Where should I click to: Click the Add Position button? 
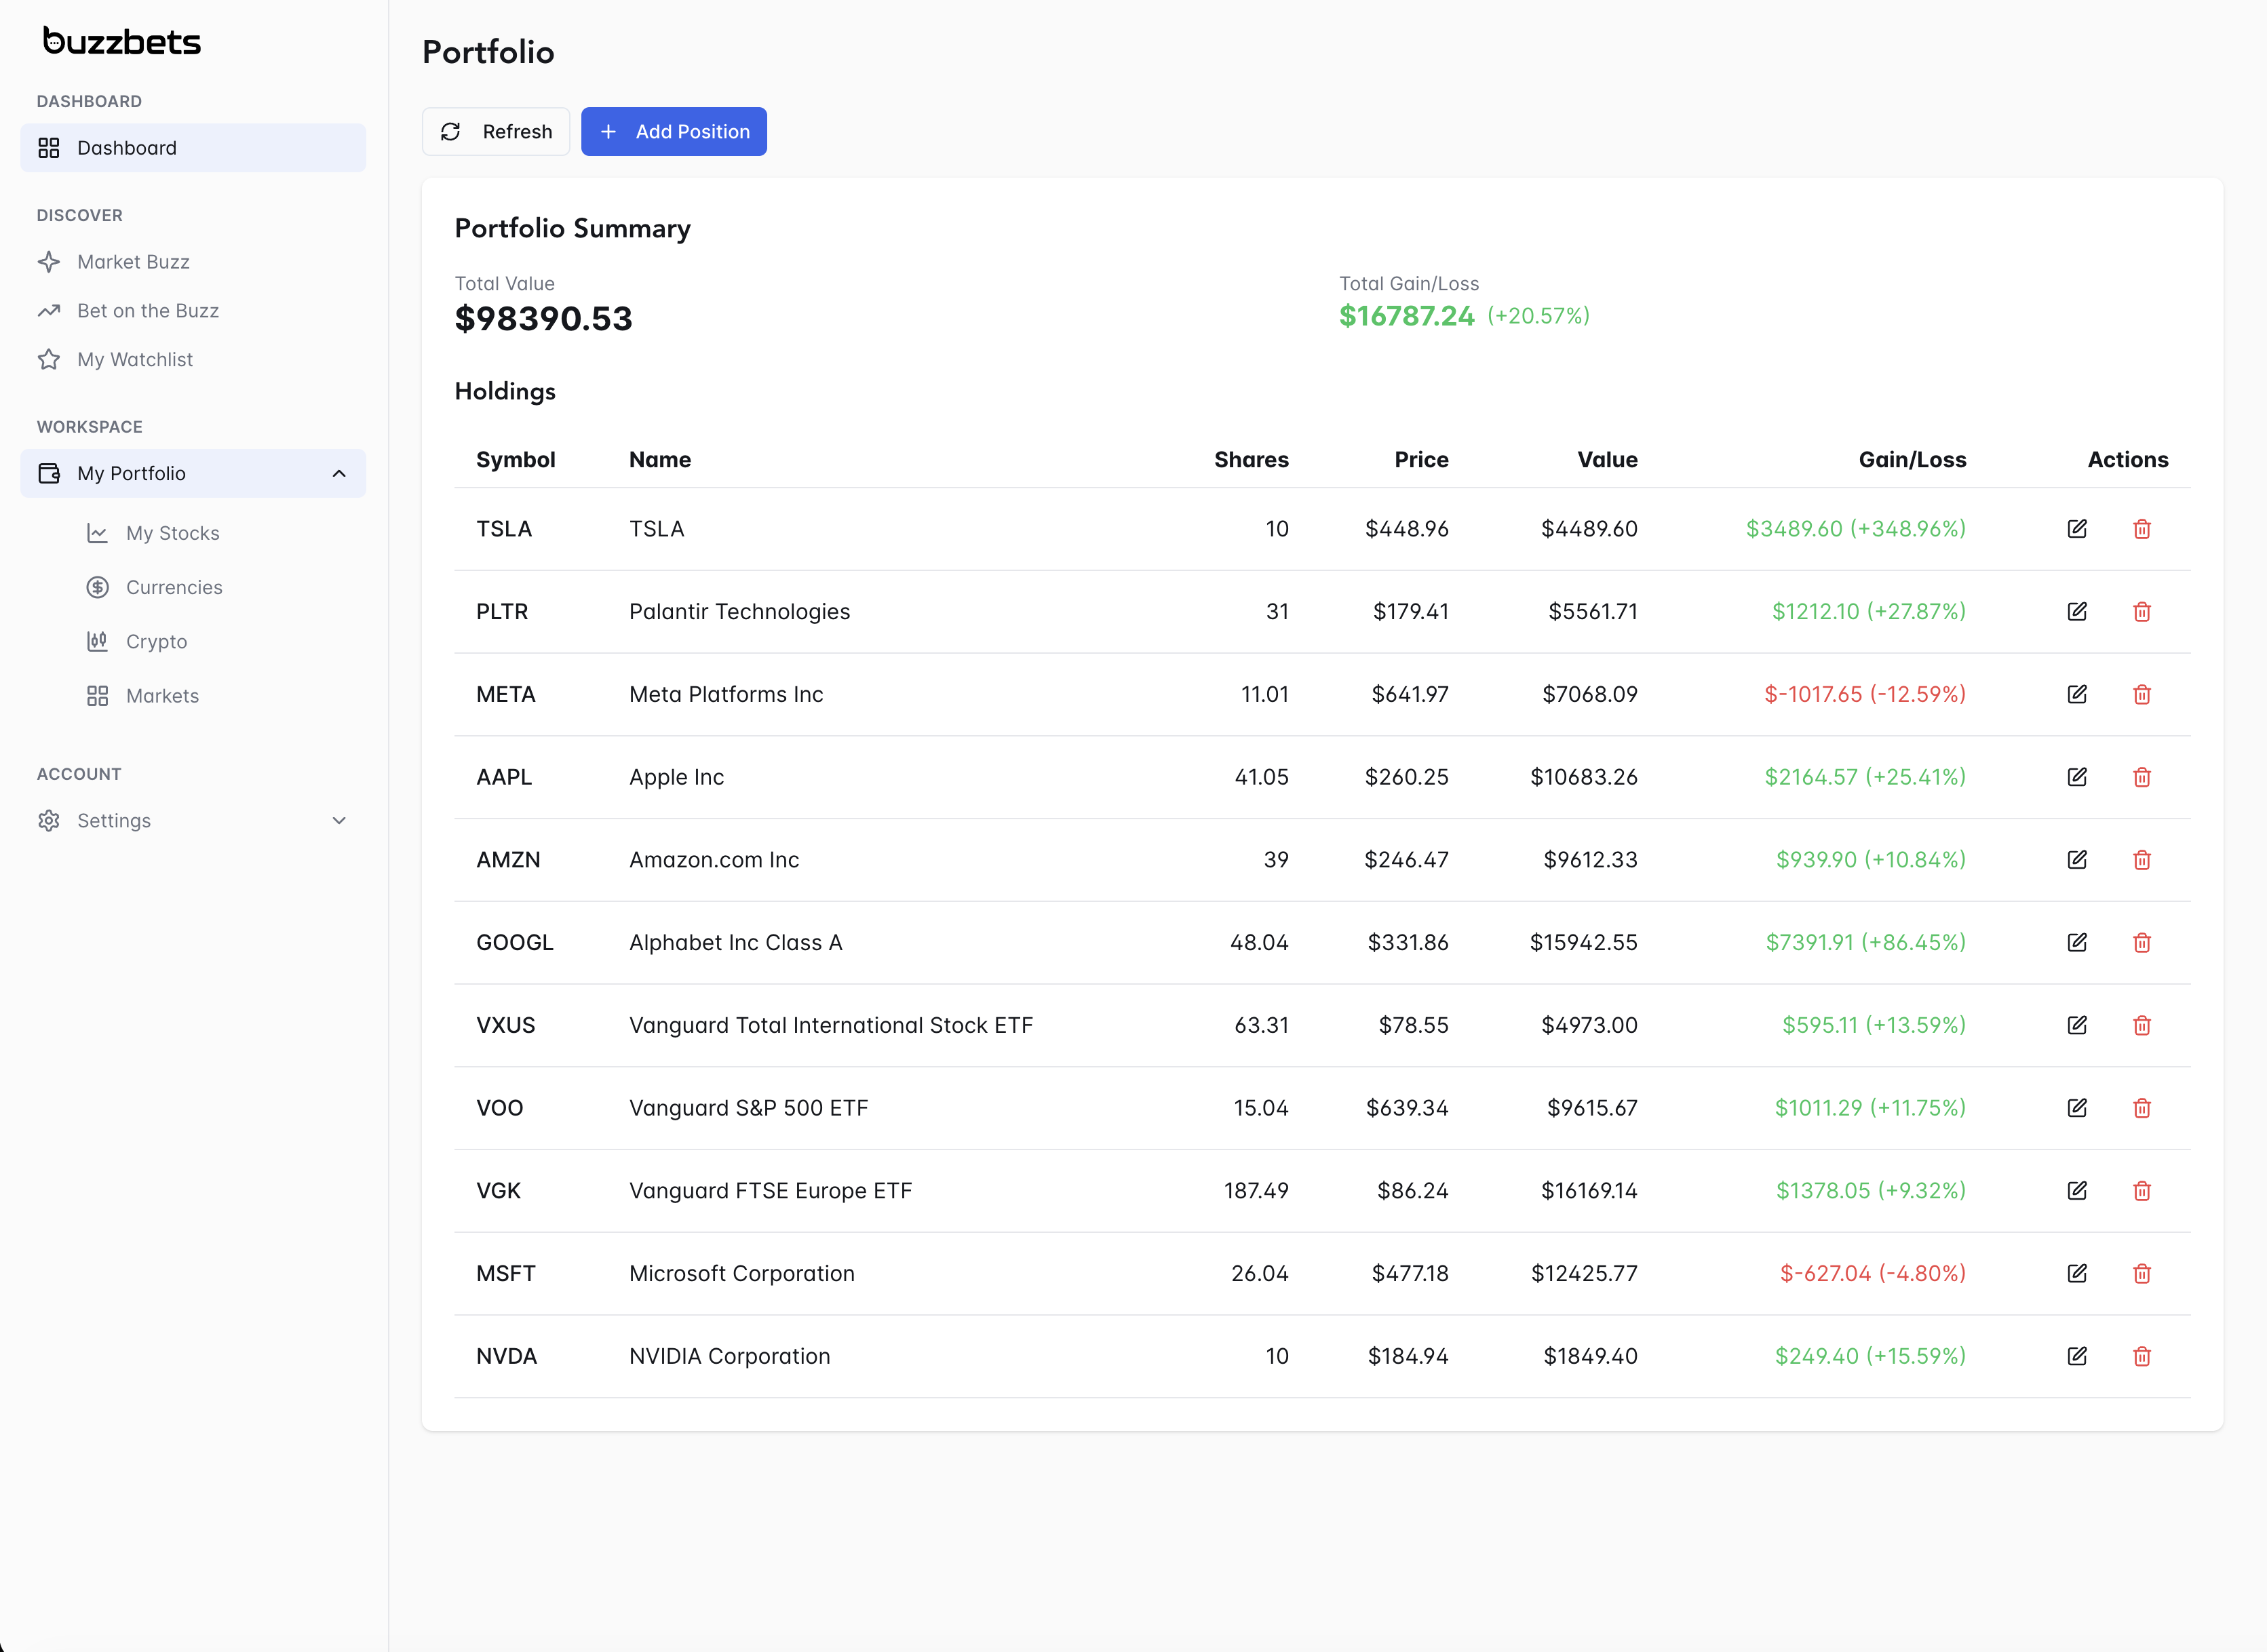pos(674,131)
